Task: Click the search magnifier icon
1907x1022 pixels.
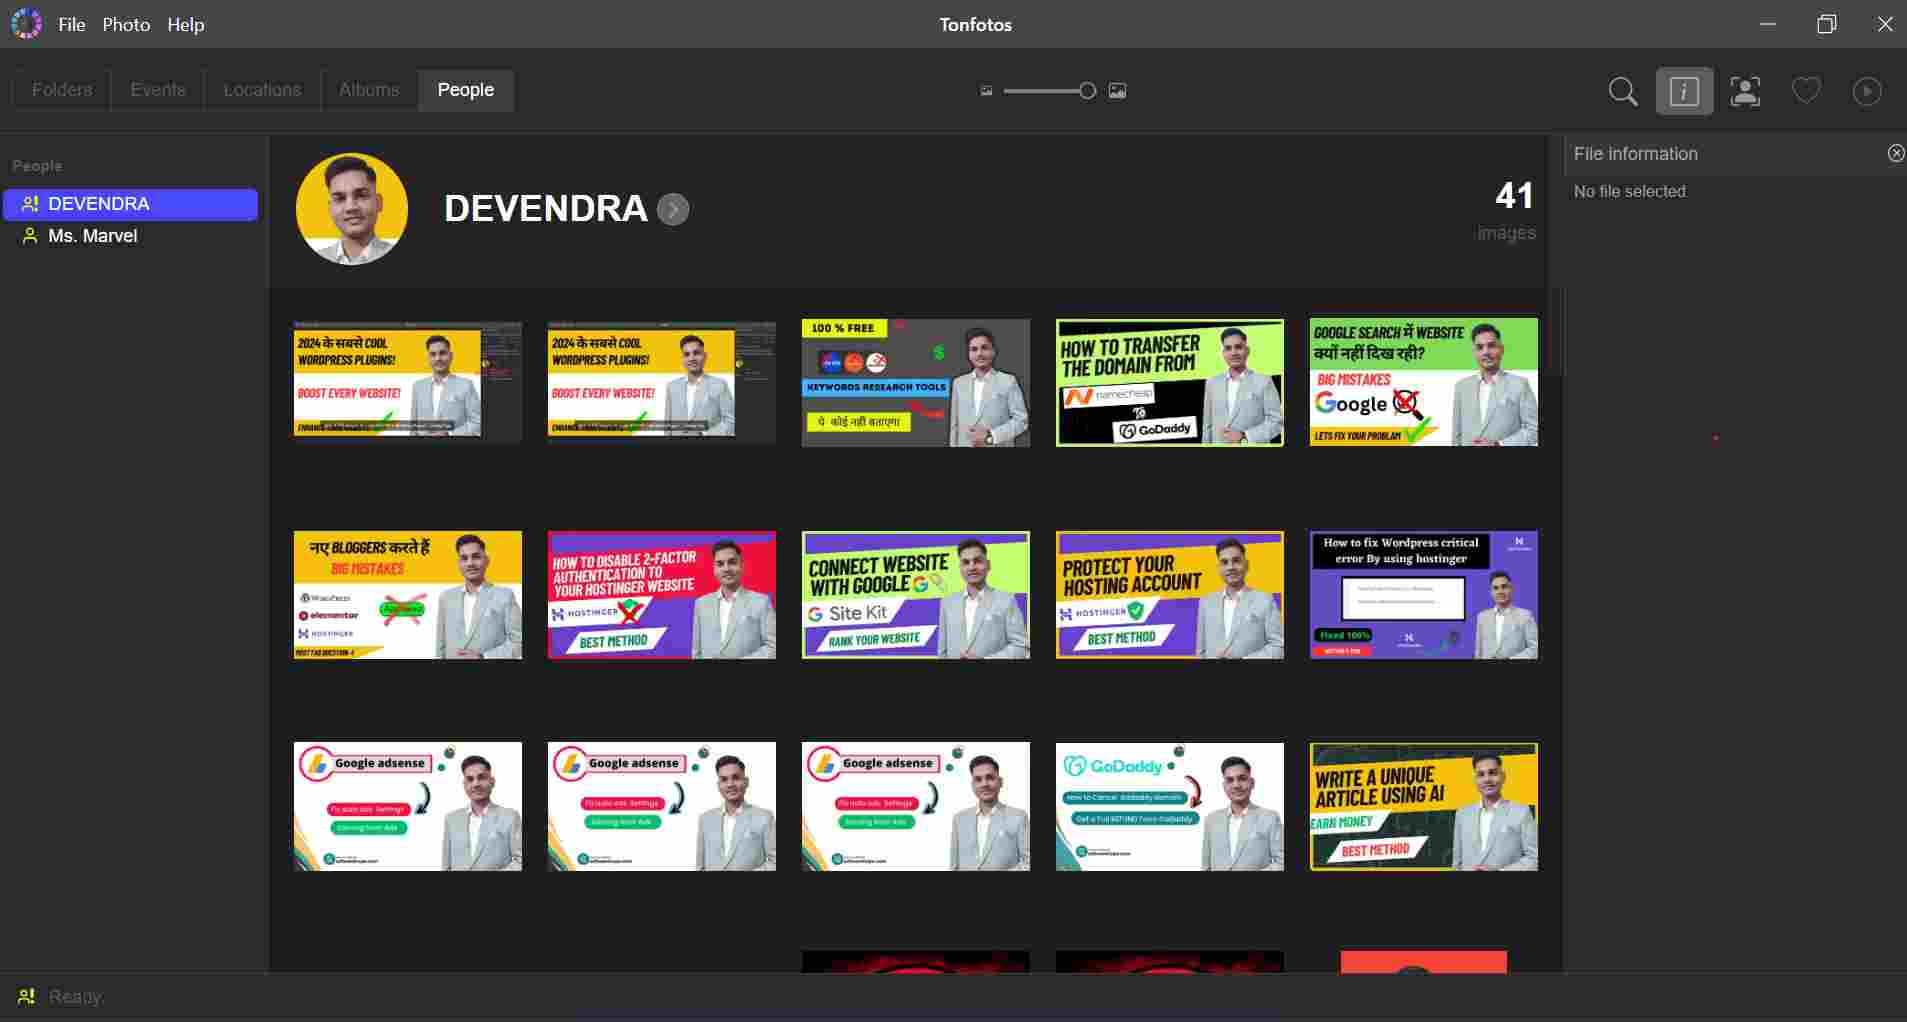Action: click(1622, 91)
